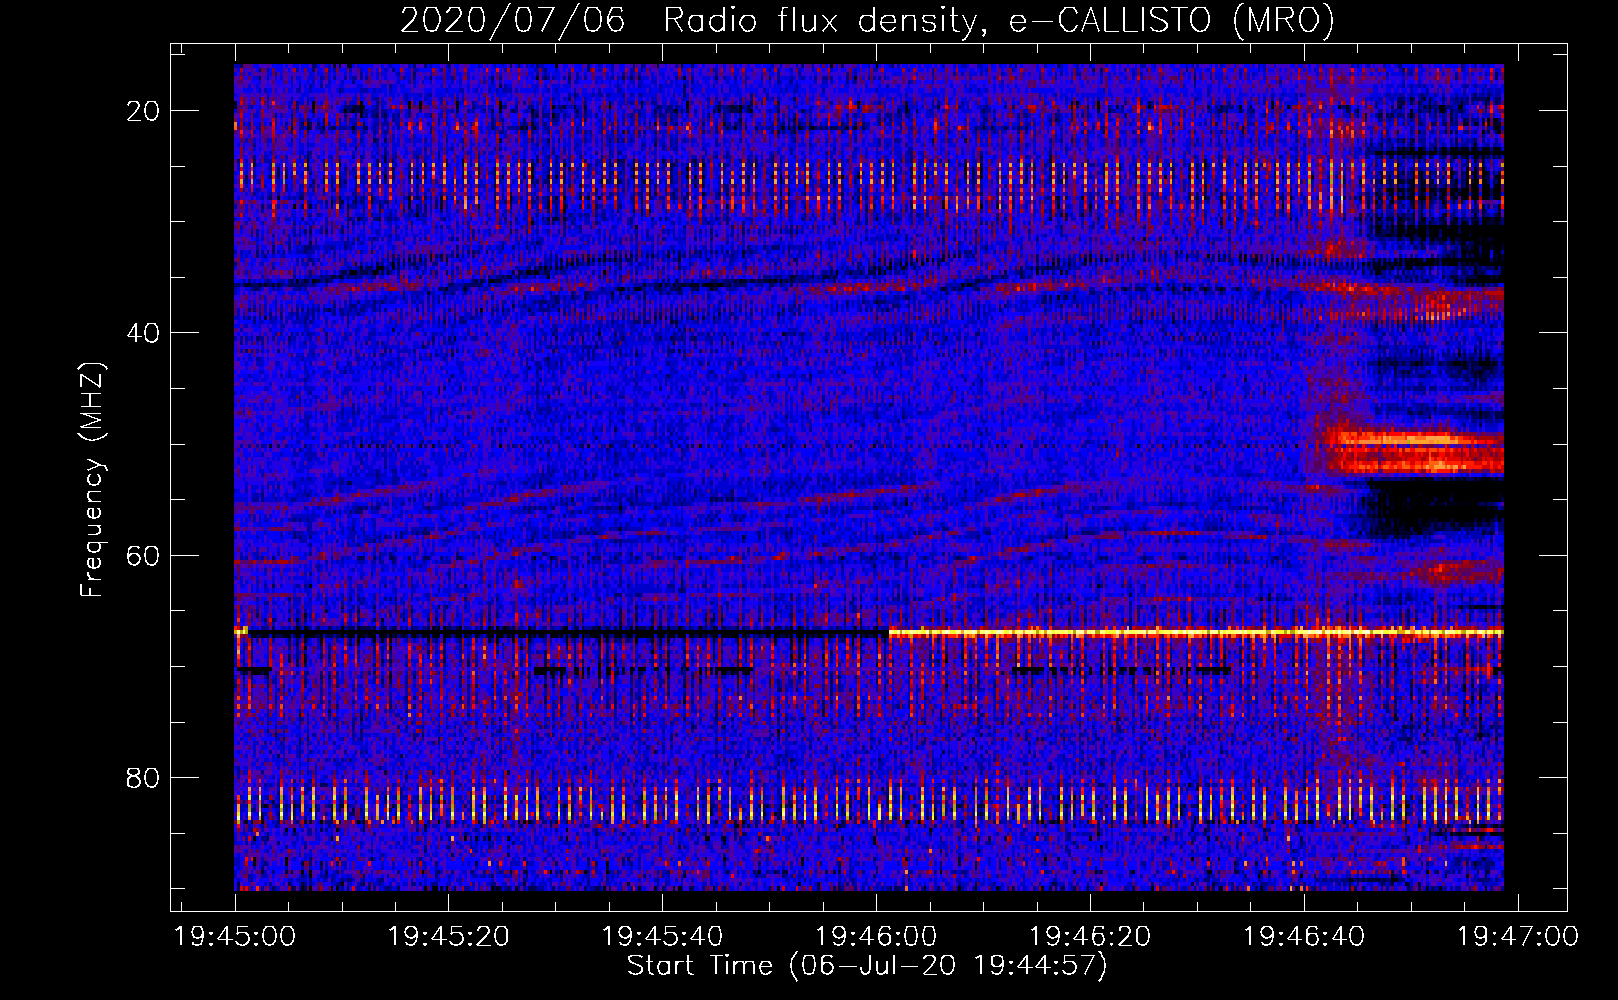The image size is (1618, 1000).
Task: Select the 19:45:00 time tick label
Action: point(235,937)
